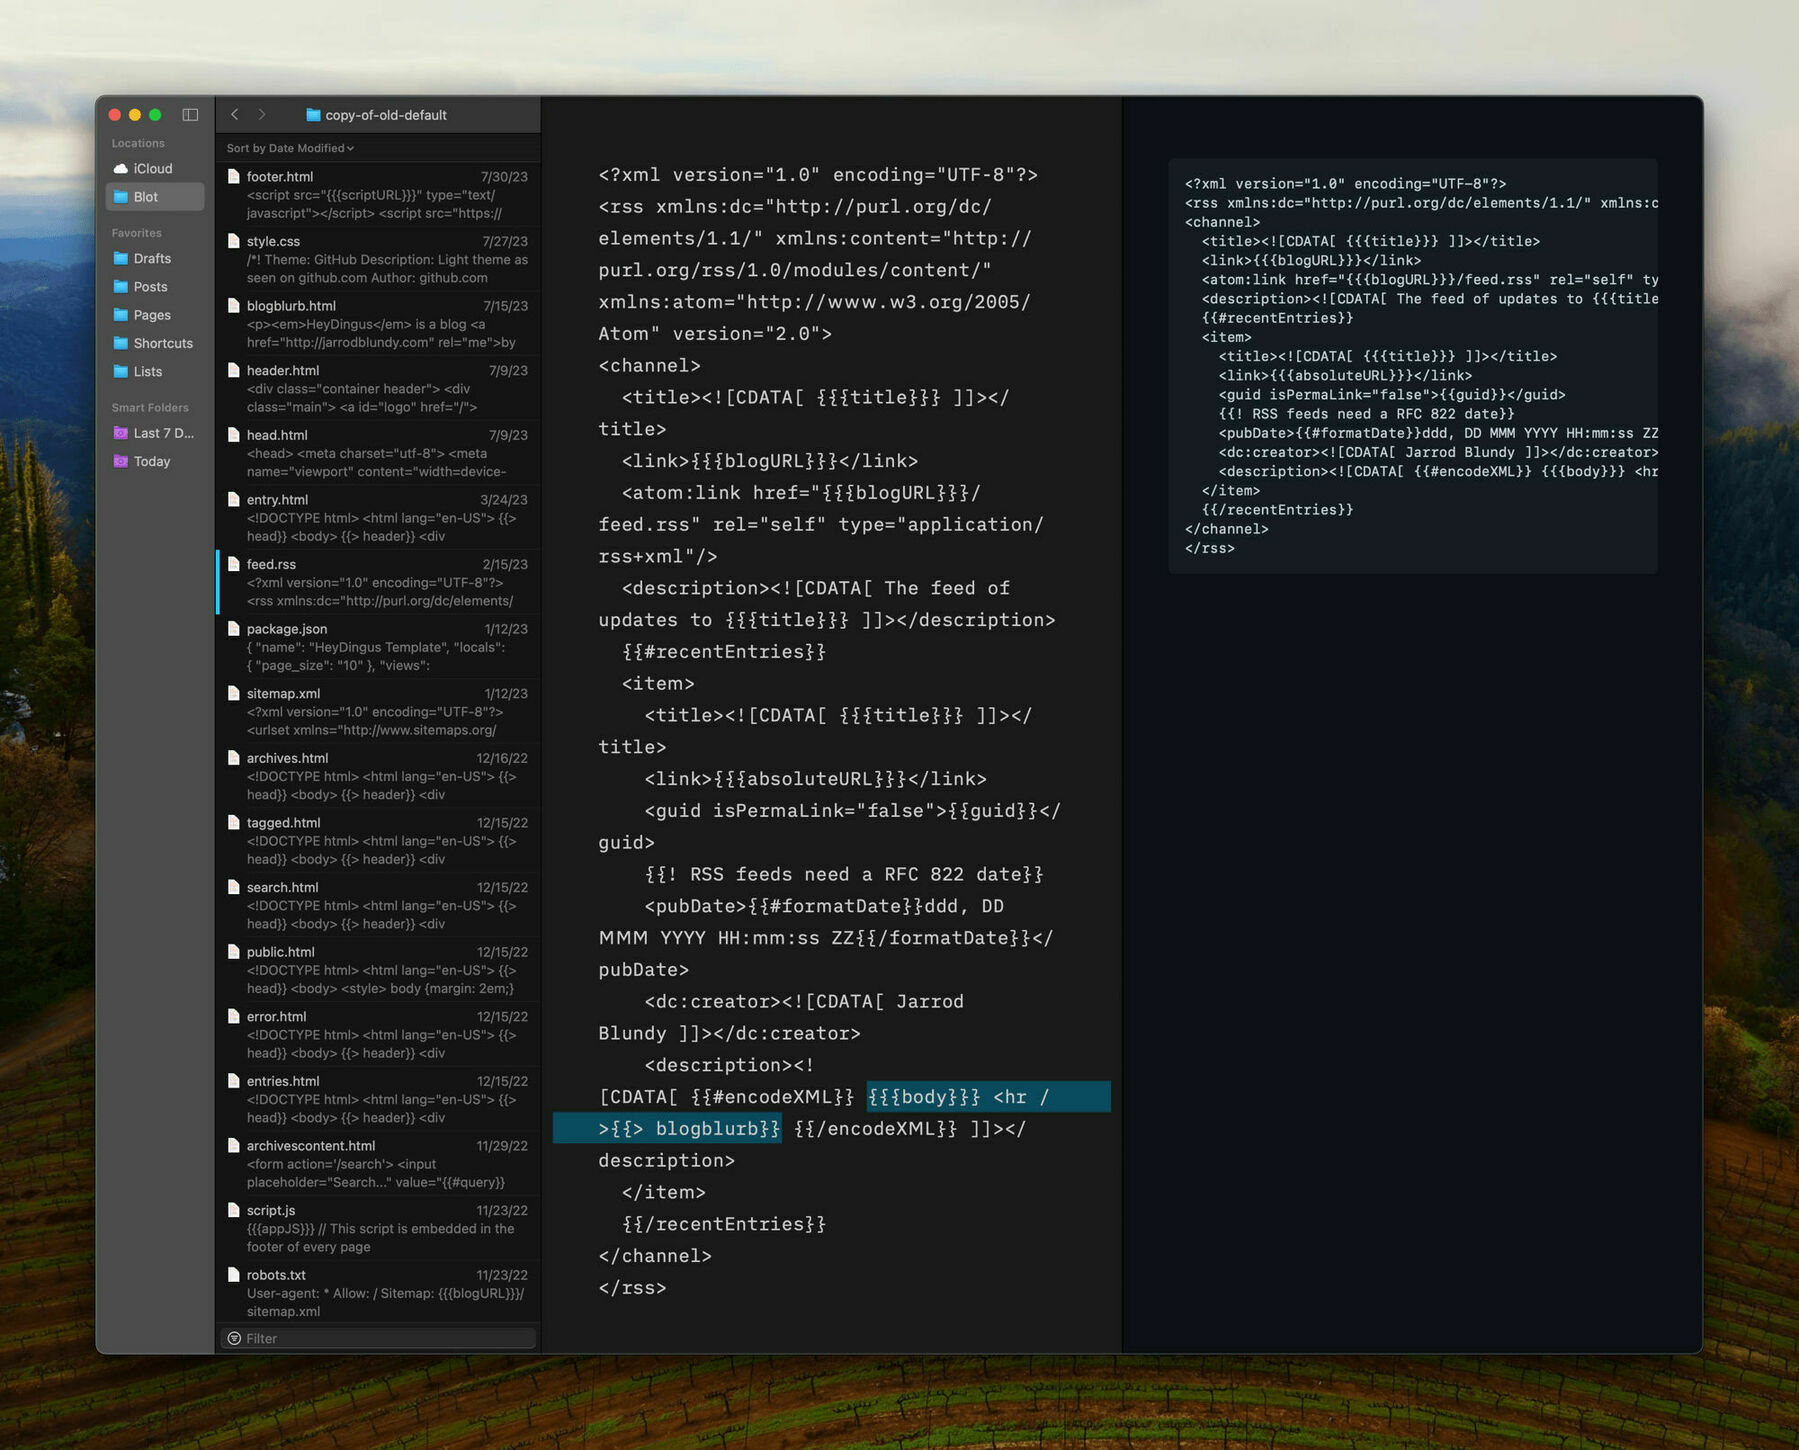Click the script.js file icon
Image resolution: width=1799 pixels, height=1450 pixels.
233,1210
